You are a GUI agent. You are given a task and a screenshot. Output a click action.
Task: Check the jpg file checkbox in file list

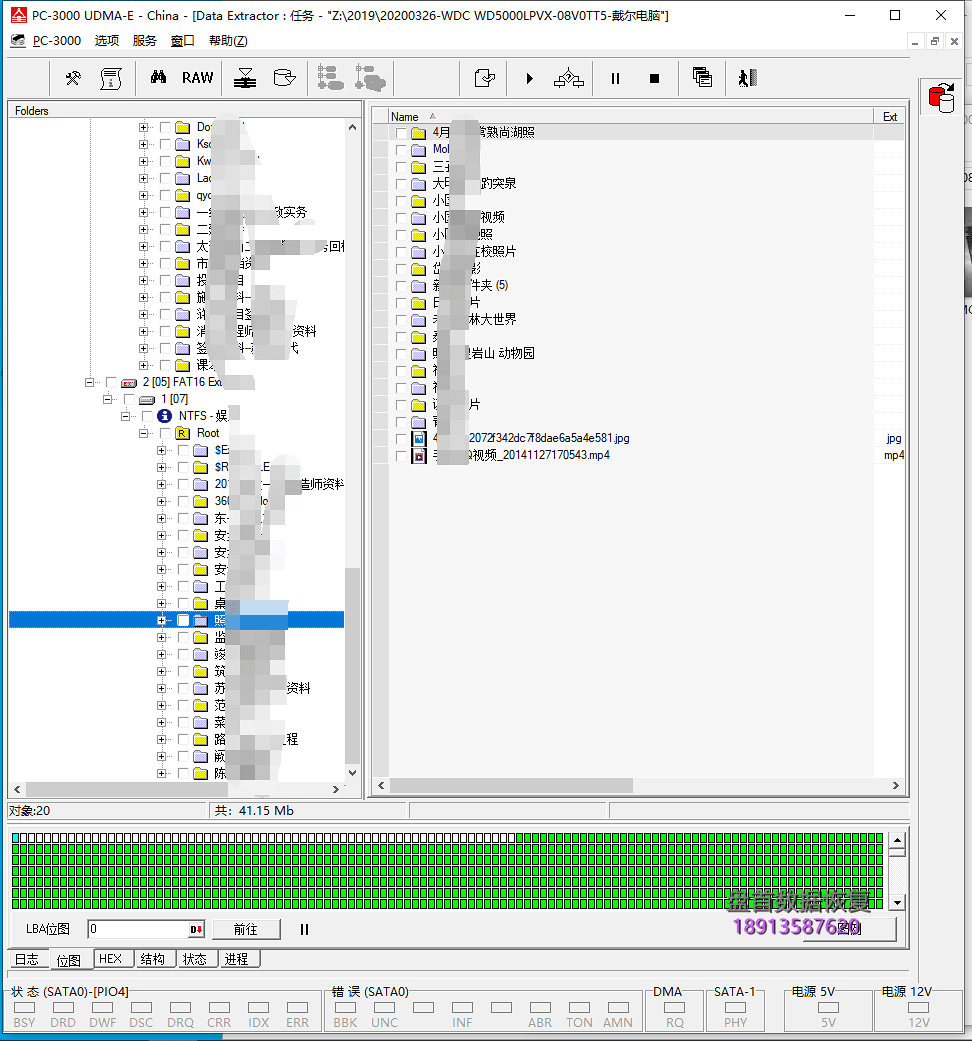click(400, 439)
